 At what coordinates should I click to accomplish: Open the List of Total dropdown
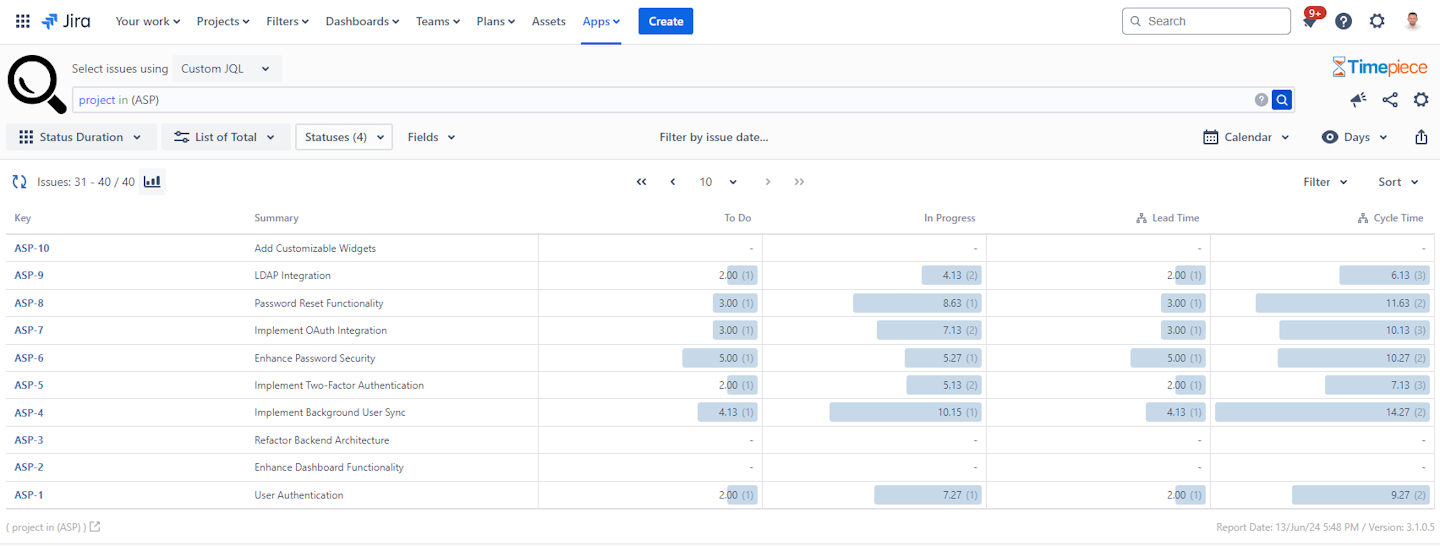click(226, 137)
